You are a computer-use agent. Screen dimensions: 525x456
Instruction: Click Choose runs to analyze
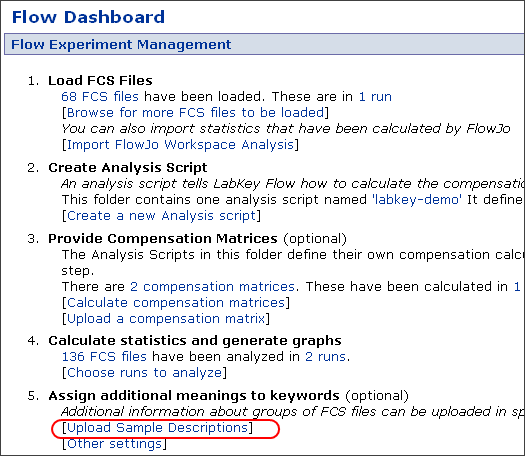[x=144, y=373]
